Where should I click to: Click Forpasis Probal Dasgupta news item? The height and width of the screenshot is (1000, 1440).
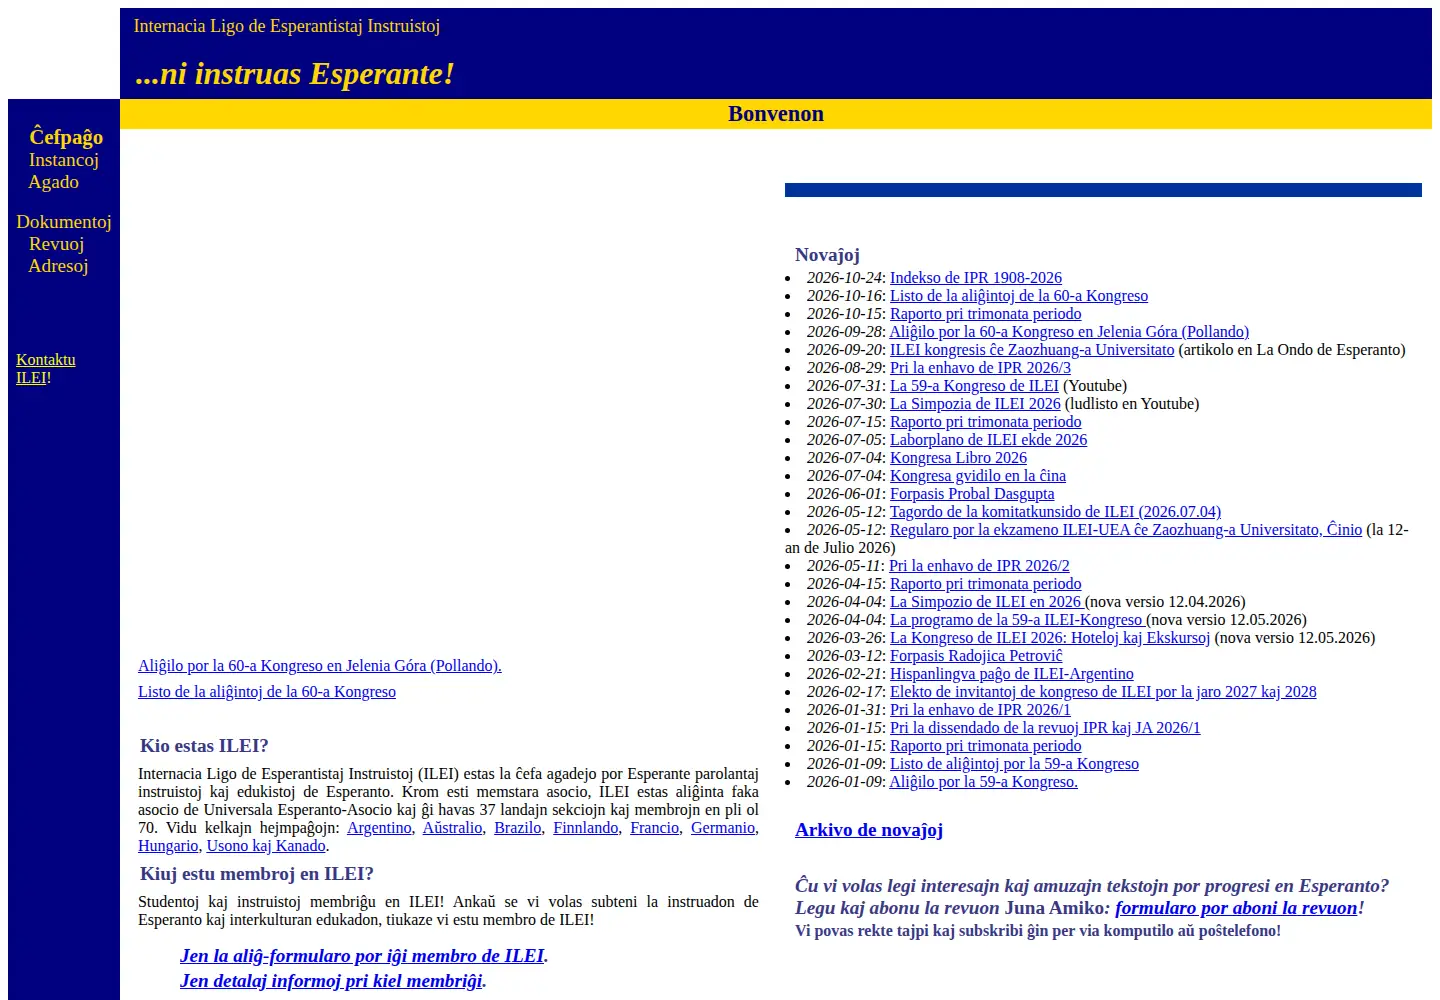point(972,494)
